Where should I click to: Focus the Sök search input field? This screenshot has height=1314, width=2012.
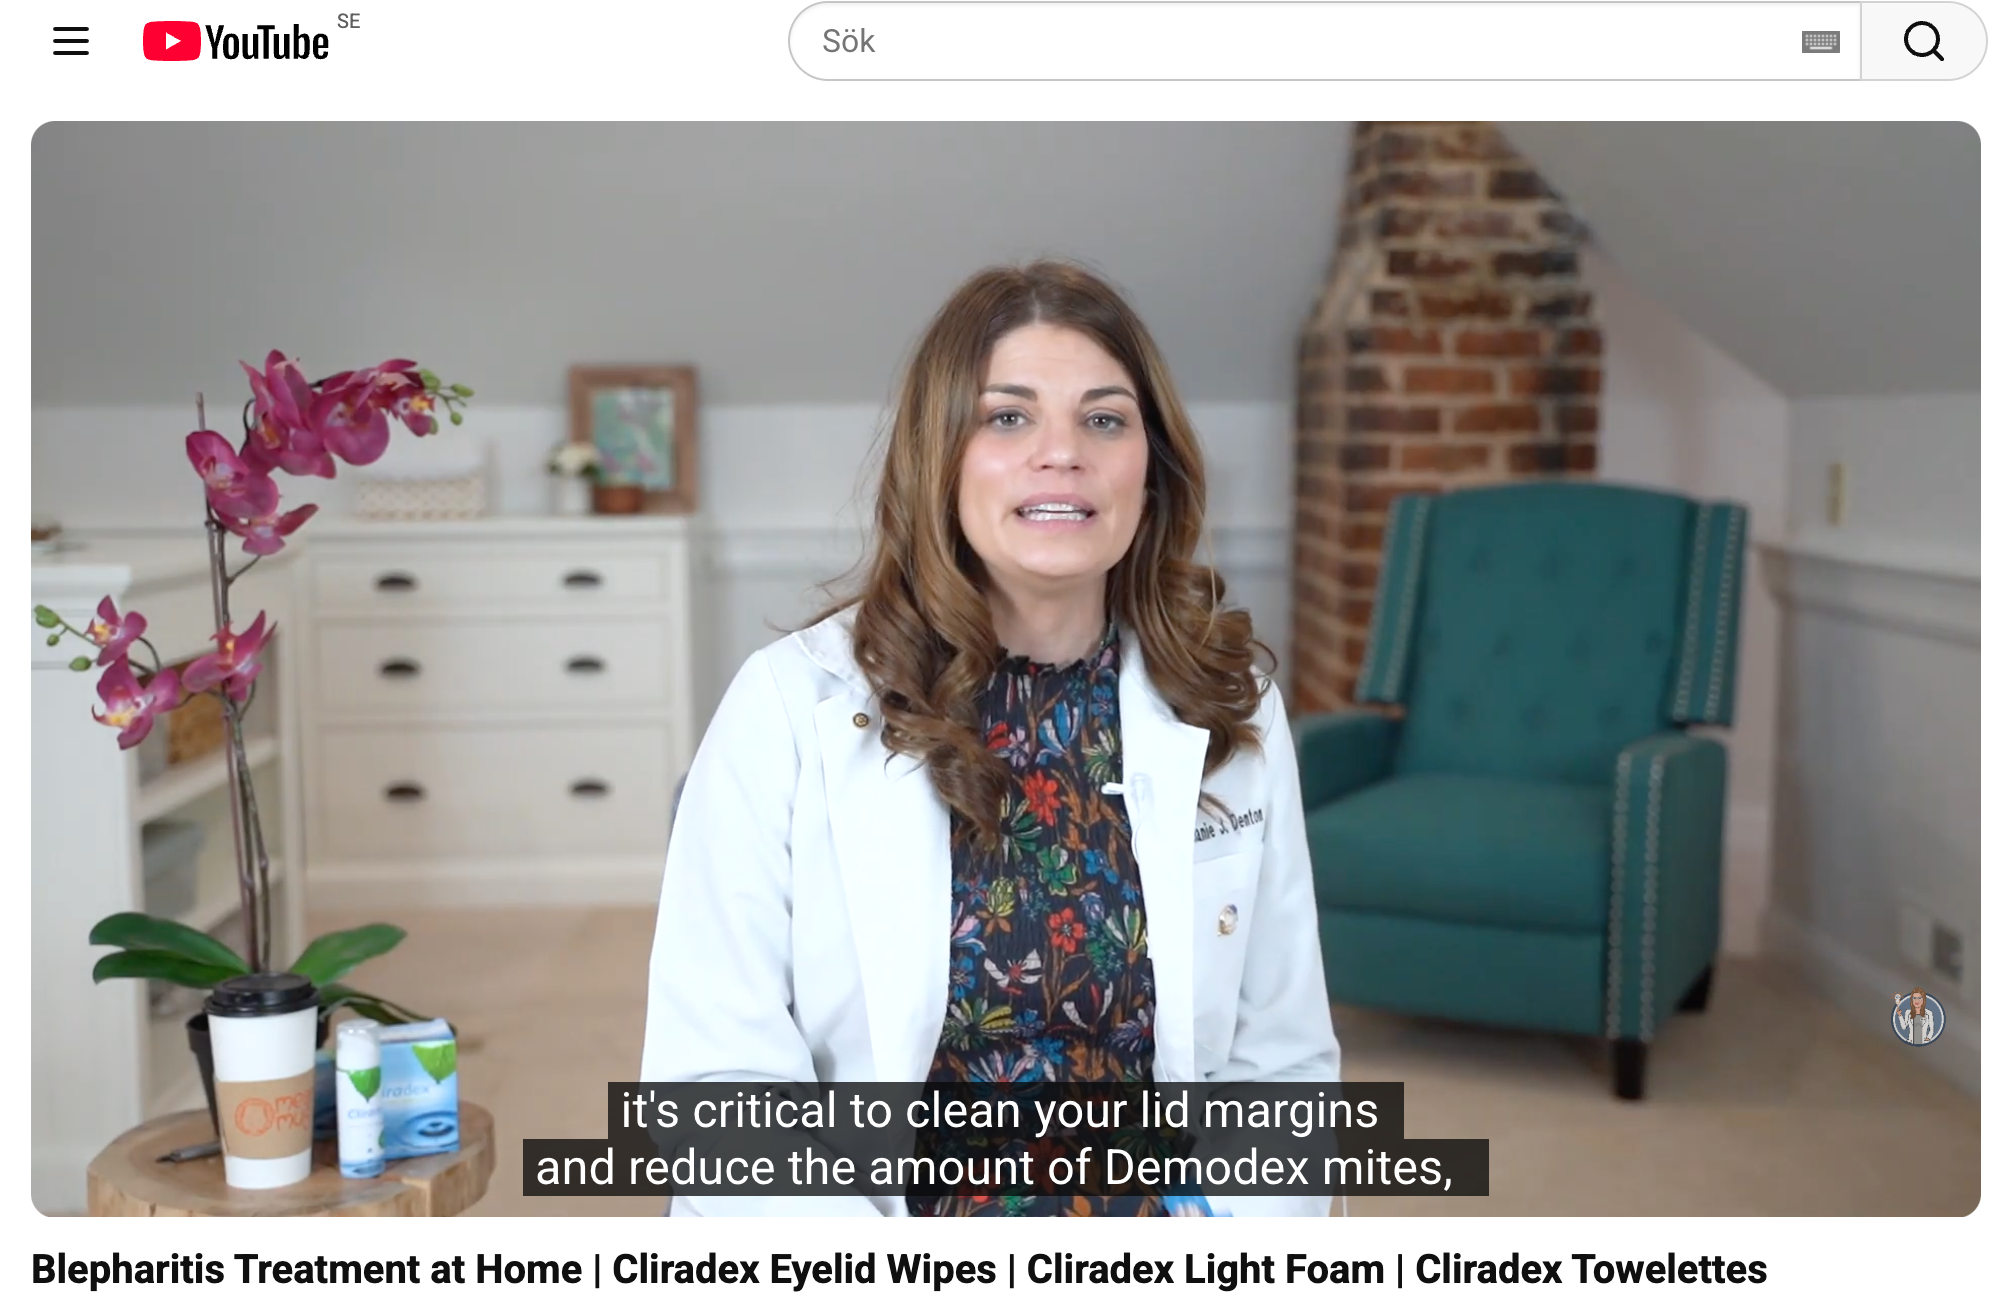coord(1300,41)
